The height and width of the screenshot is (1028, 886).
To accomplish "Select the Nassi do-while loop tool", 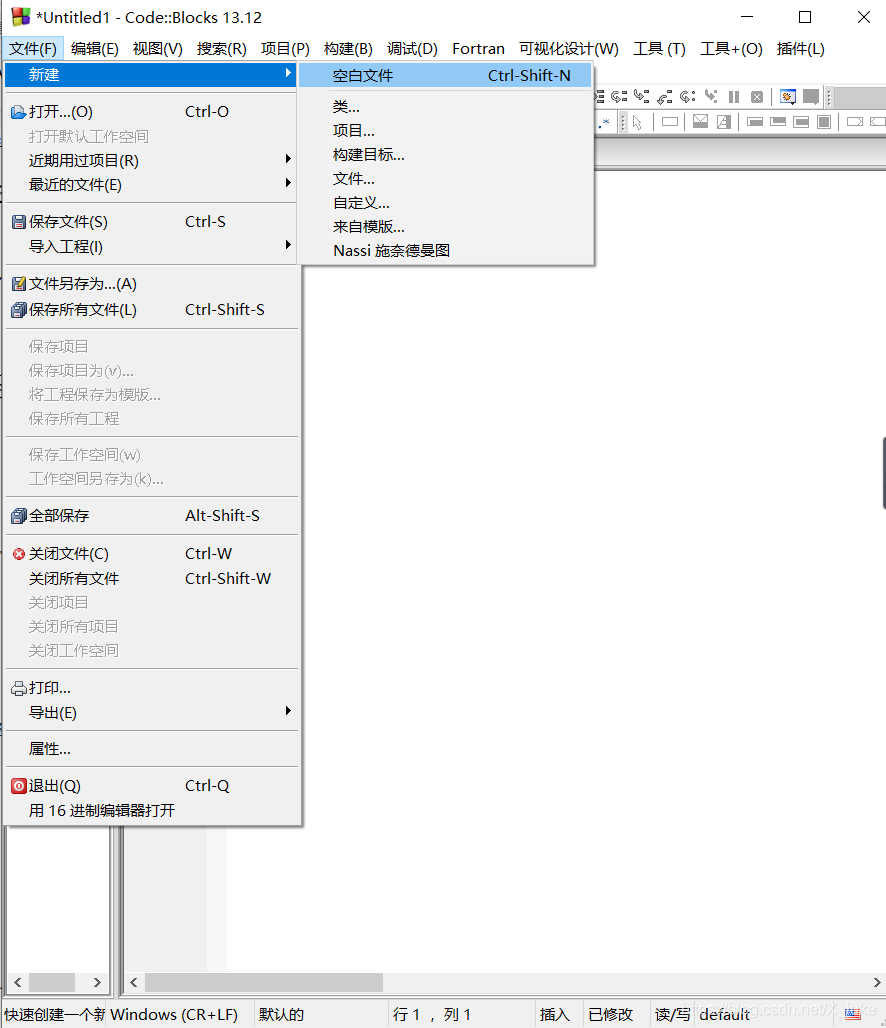I will coord(778,121).
